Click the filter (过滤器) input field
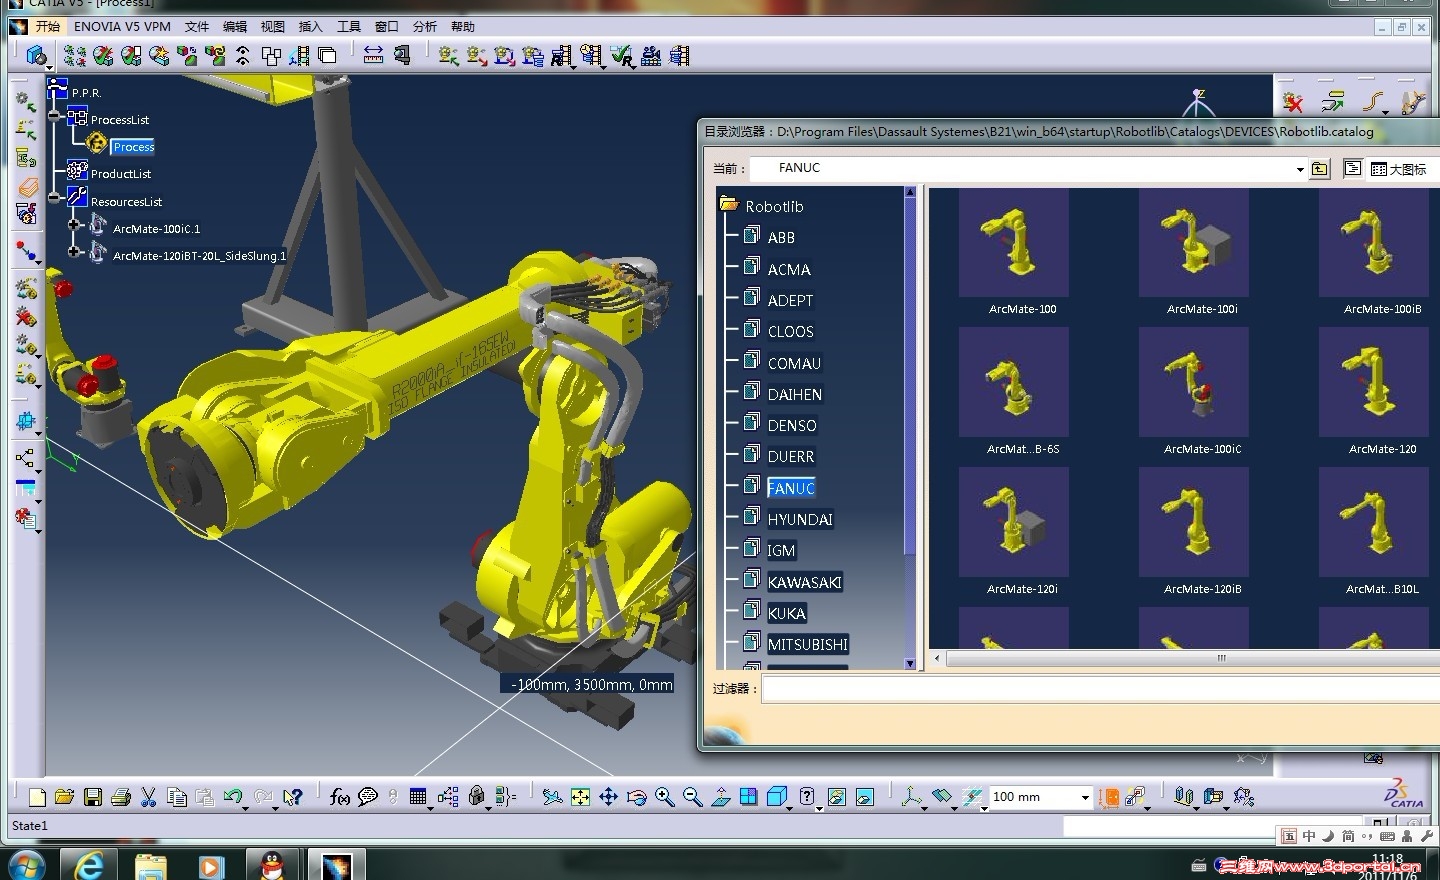Image resolution: width=1440 pixels, height=880 pixels. [x=1100, y=689]
